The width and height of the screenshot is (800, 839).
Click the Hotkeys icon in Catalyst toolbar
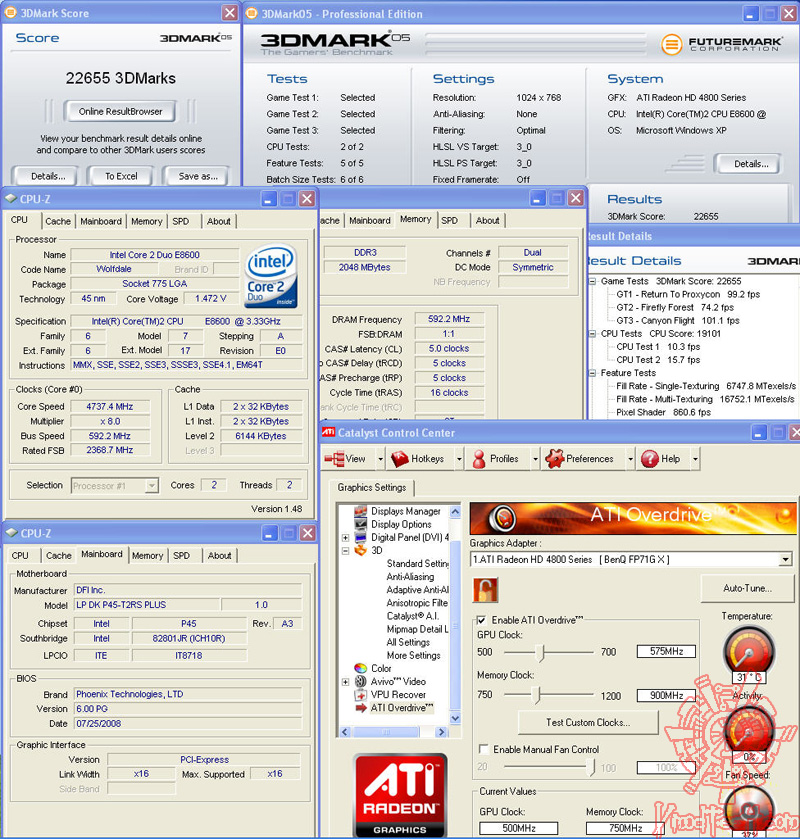tap(400, 459)
